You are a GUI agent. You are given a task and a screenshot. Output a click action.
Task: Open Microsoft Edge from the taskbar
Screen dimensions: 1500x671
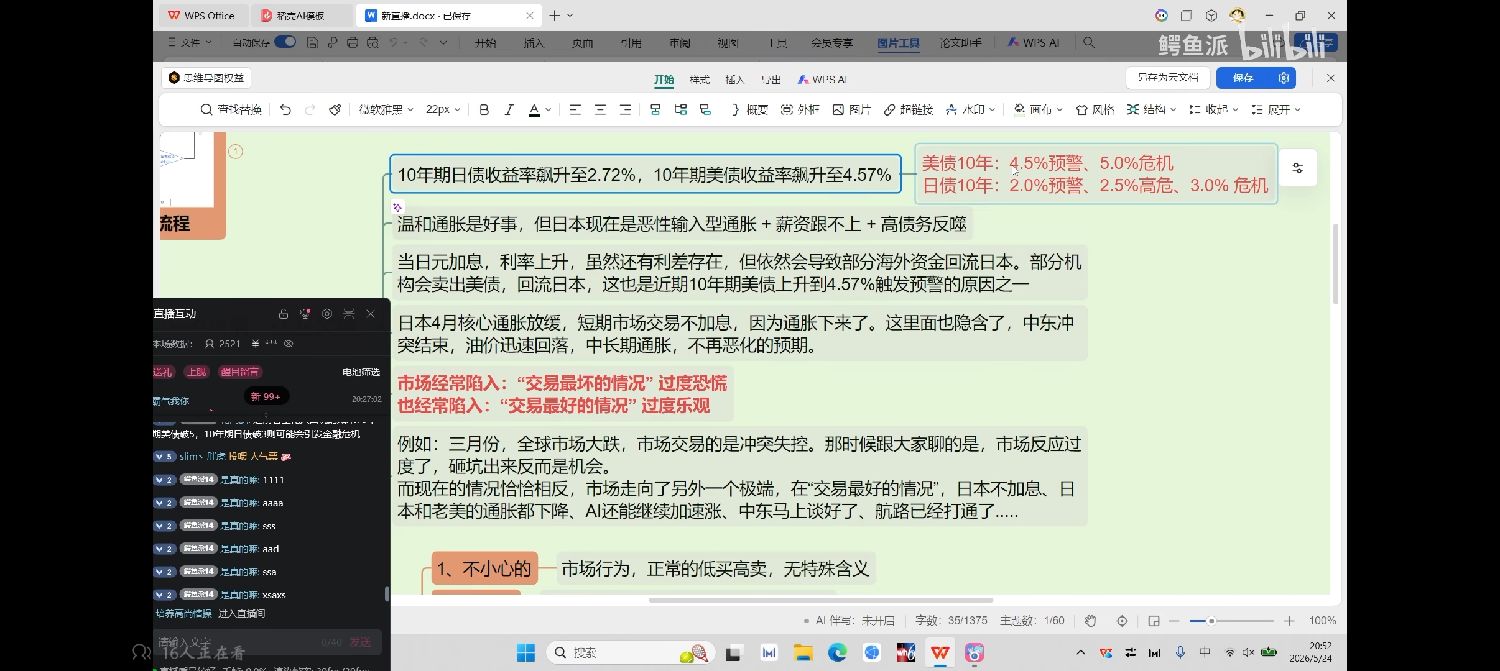(x=837, y=653)
